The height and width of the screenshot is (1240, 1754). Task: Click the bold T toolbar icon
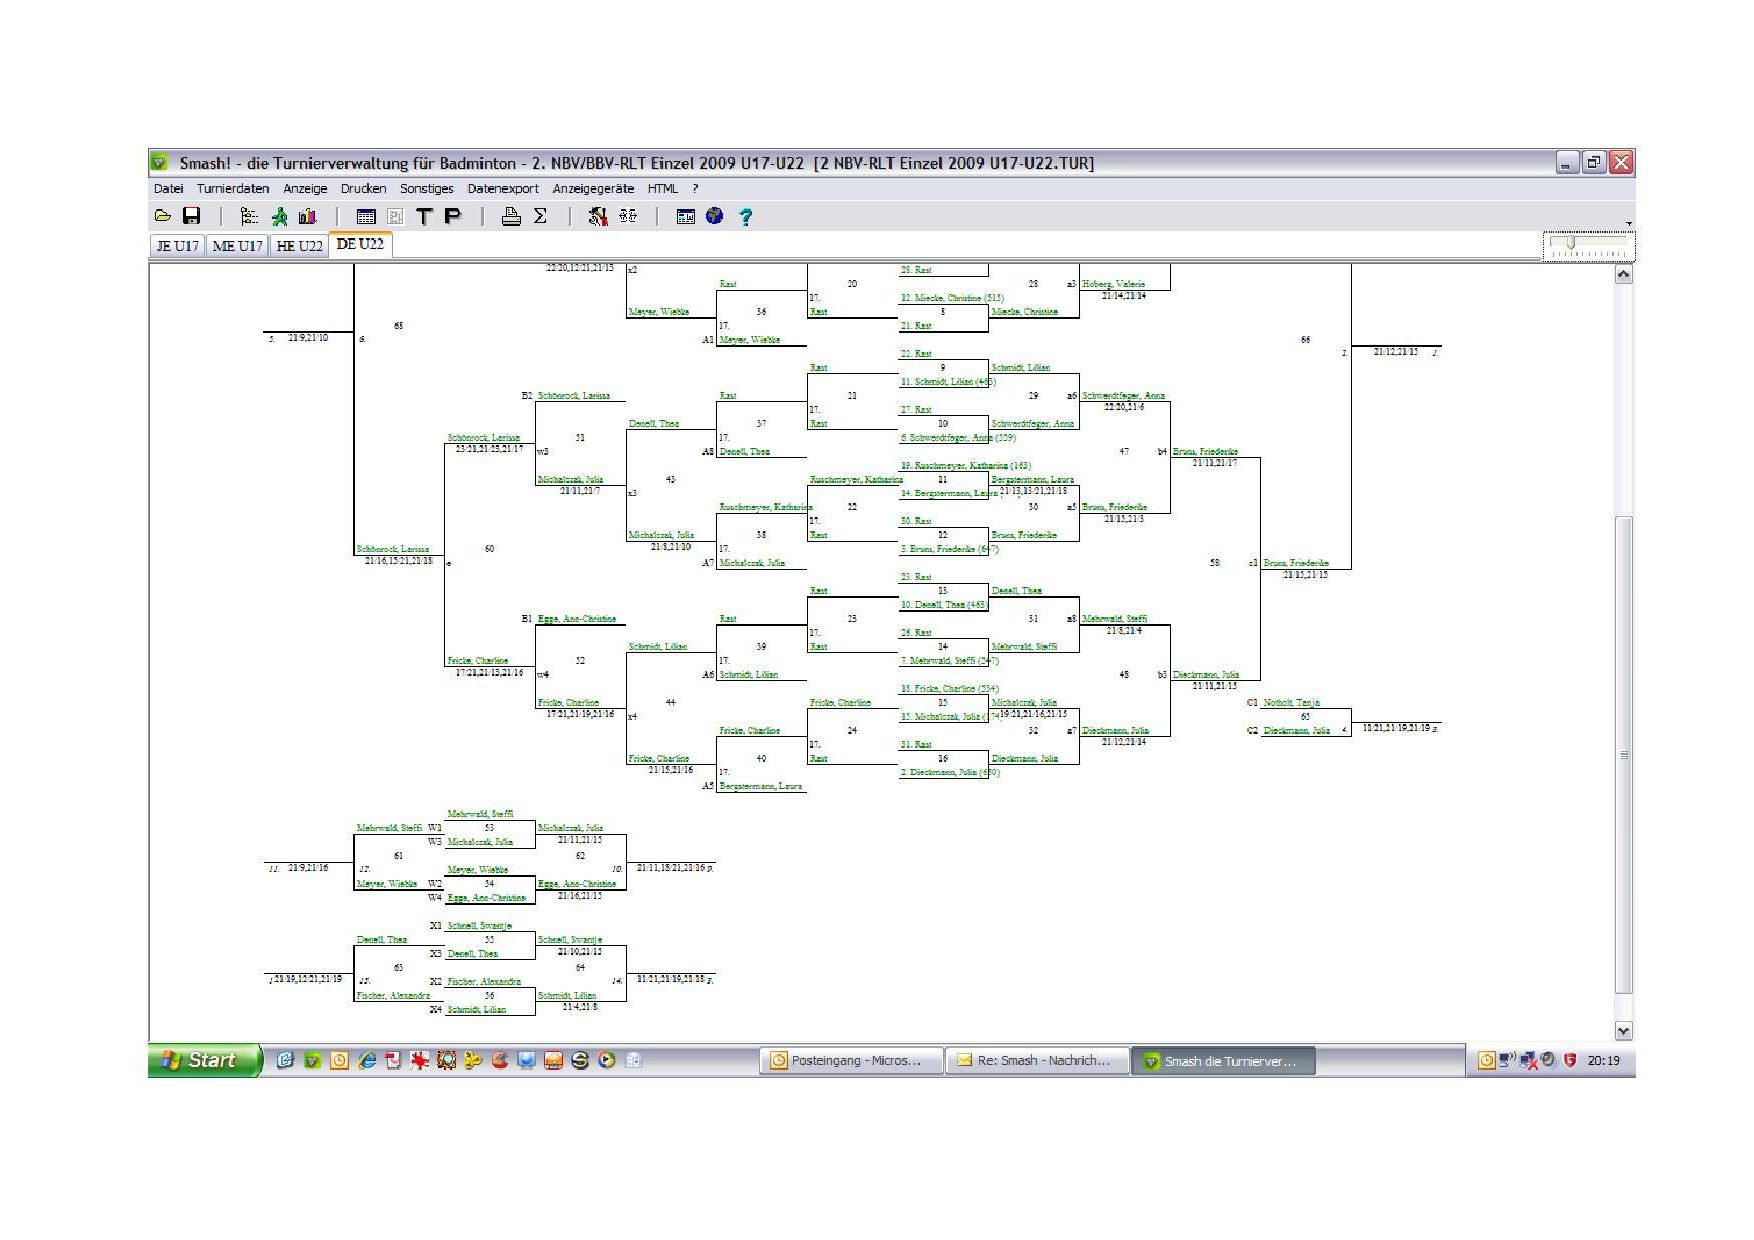(x=425, y=216)
